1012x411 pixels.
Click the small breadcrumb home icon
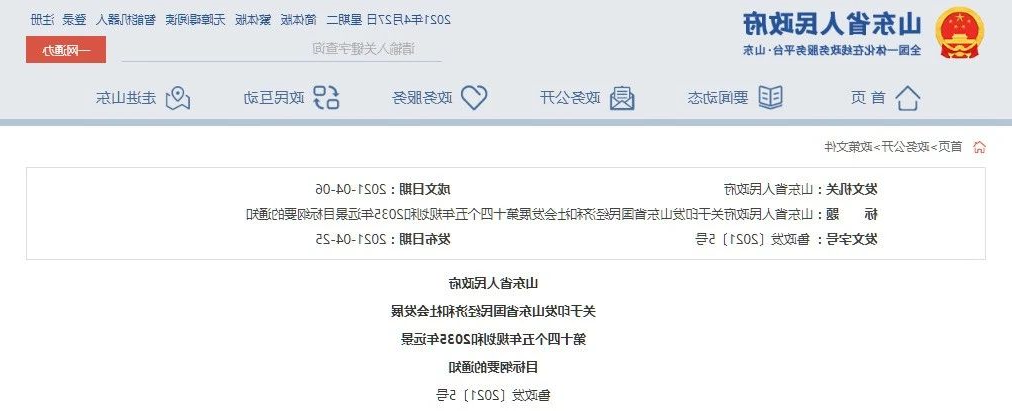[x=979, y=147]
